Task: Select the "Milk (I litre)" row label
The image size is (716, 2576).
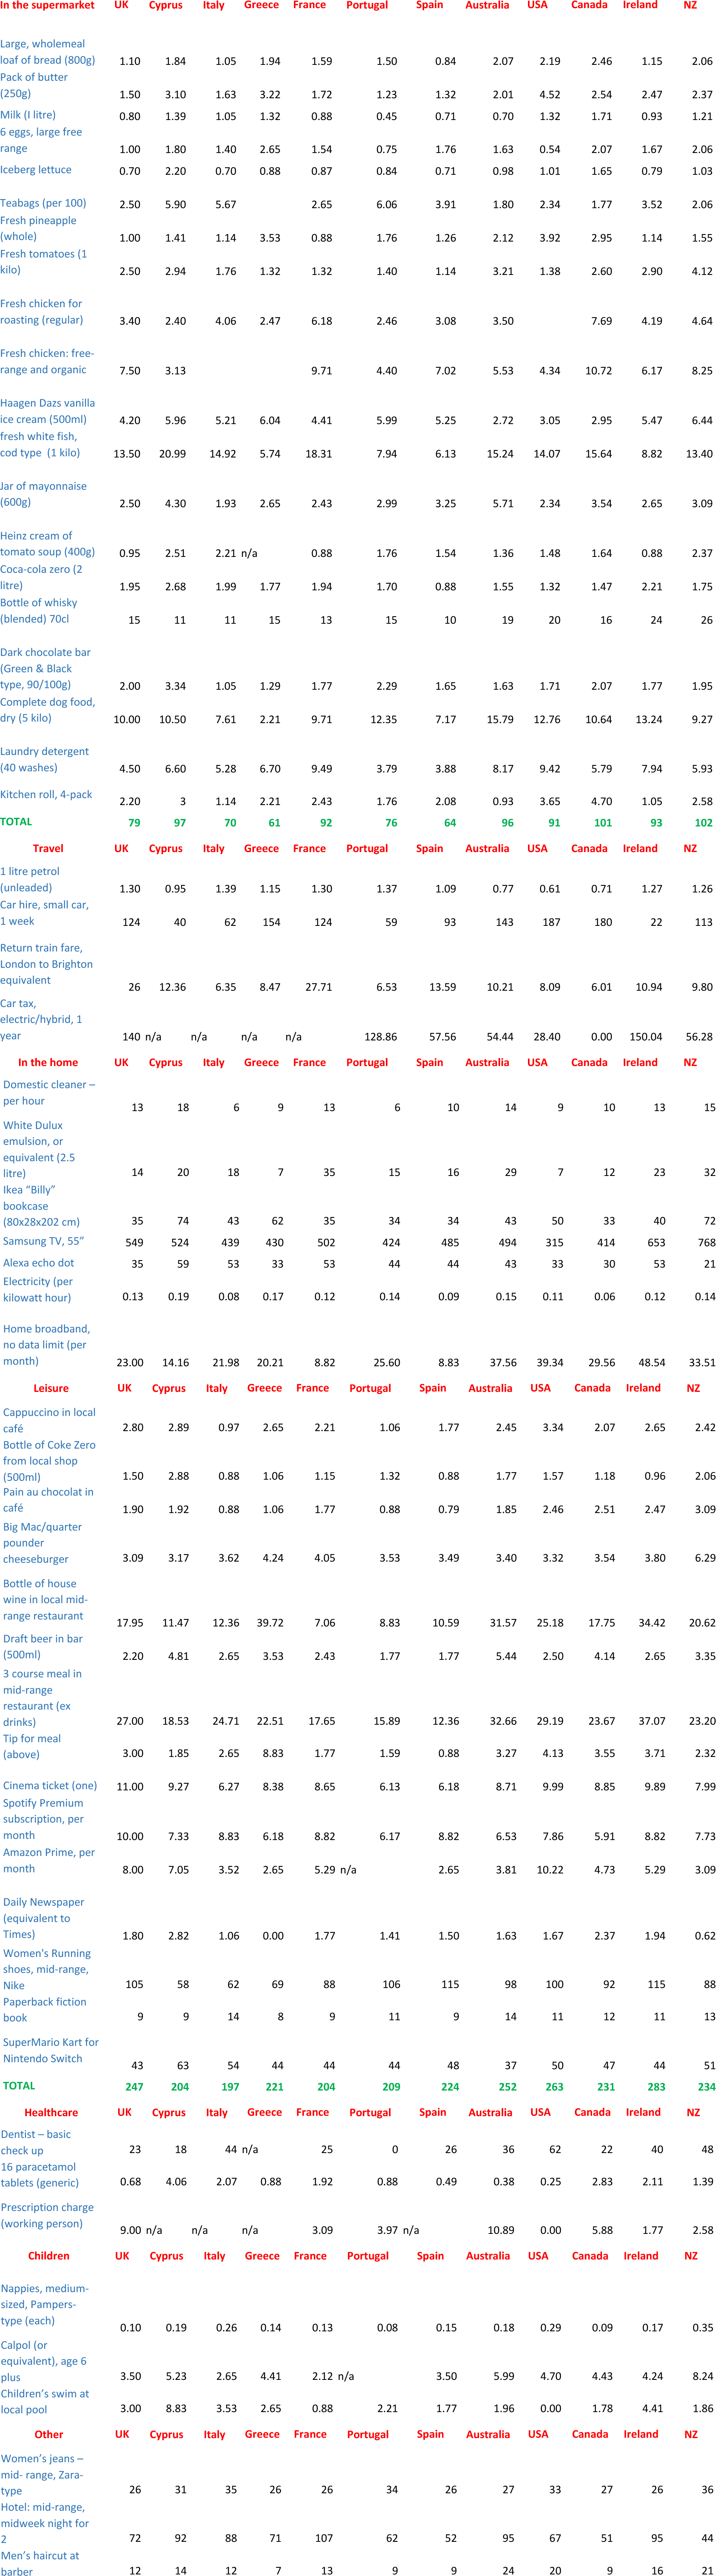Action: (28, 115)
